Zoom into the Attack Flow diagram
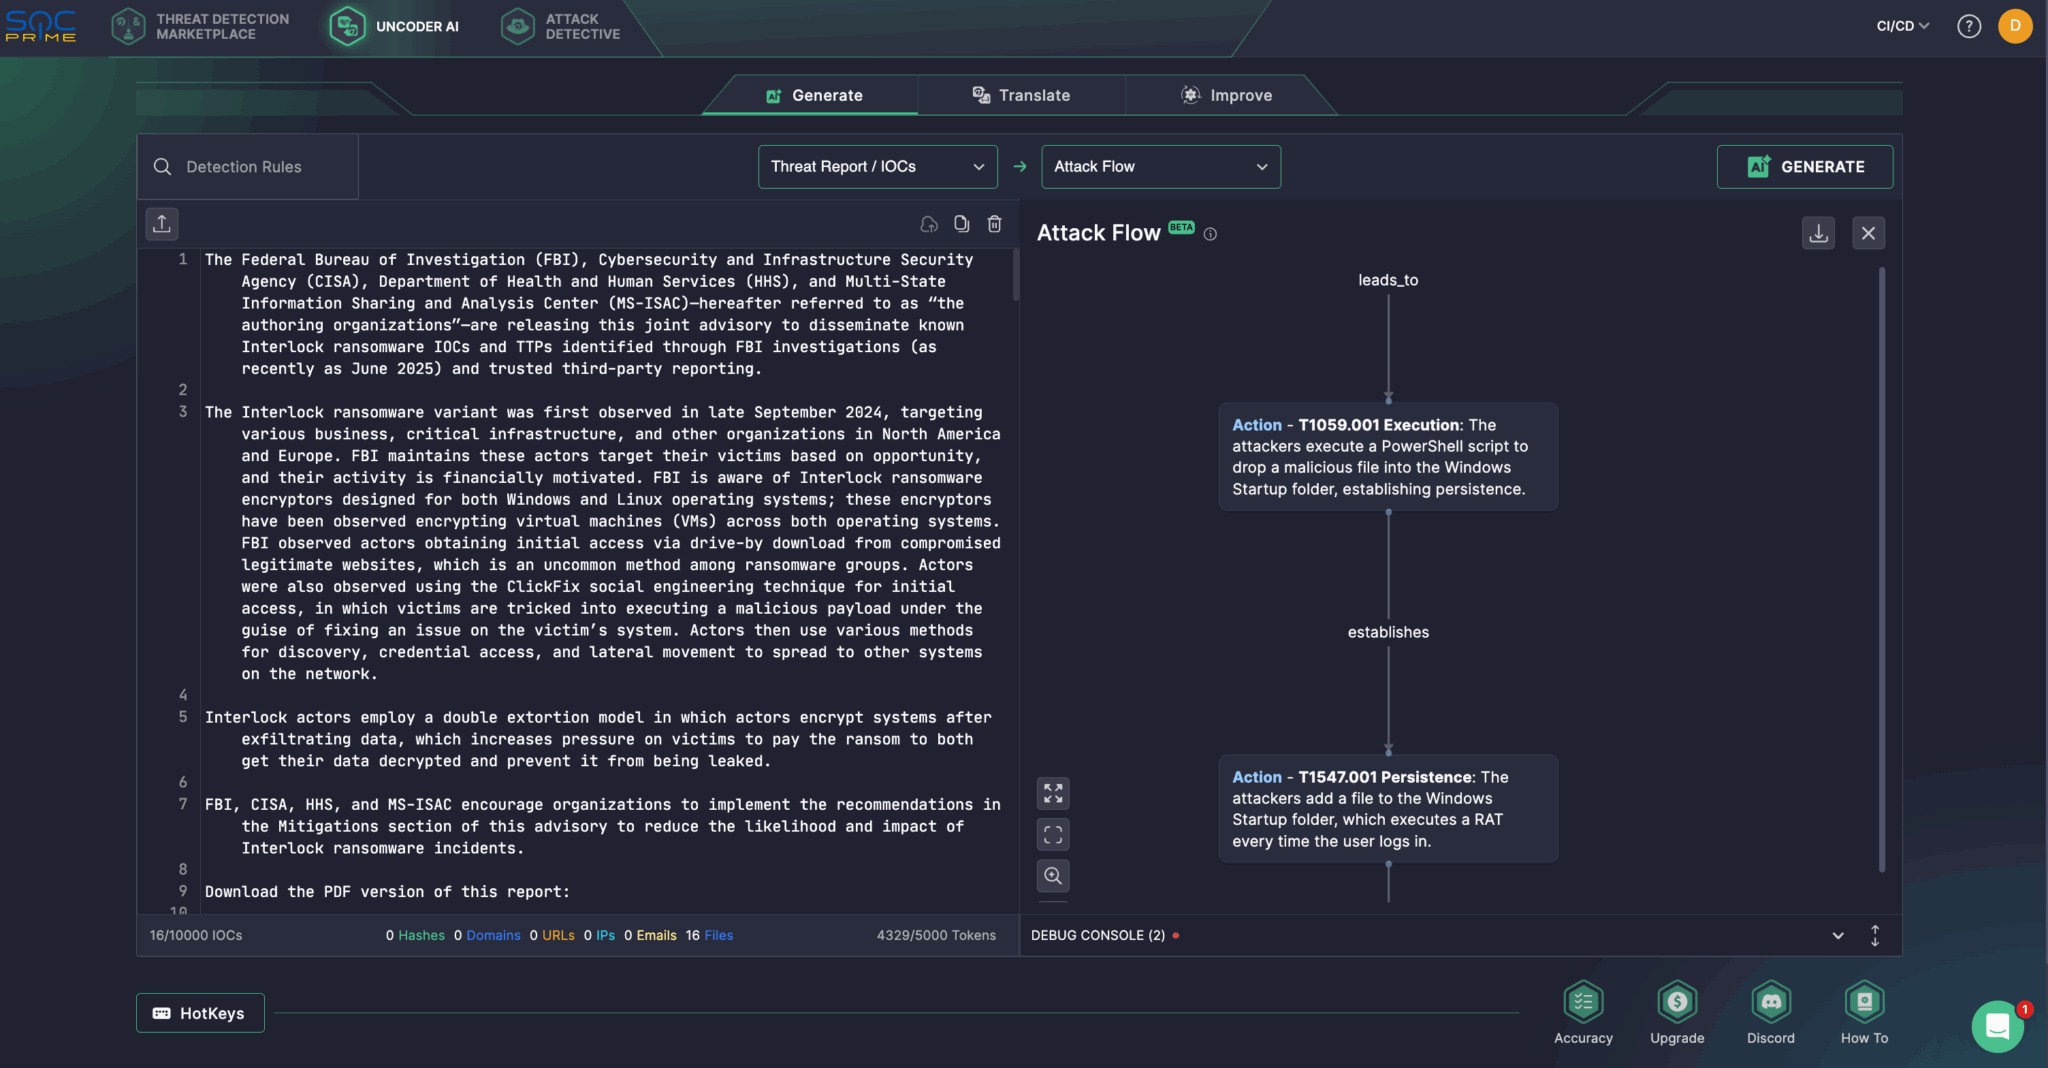The height and width of the screenshot is (1068, 2048). 1052,876
